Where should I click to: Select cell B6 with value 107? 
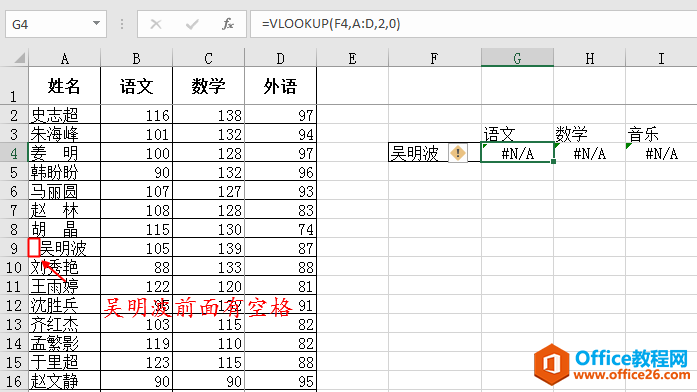(x=136, y=191)
